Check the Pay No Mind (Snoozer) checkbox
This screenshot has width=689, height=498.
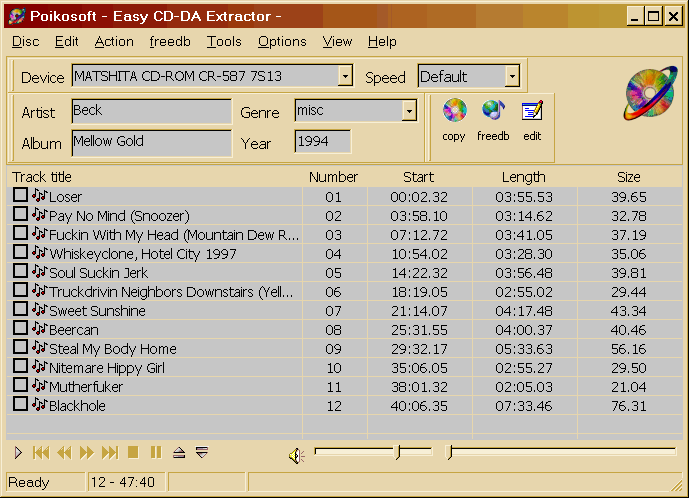[20, 214]
